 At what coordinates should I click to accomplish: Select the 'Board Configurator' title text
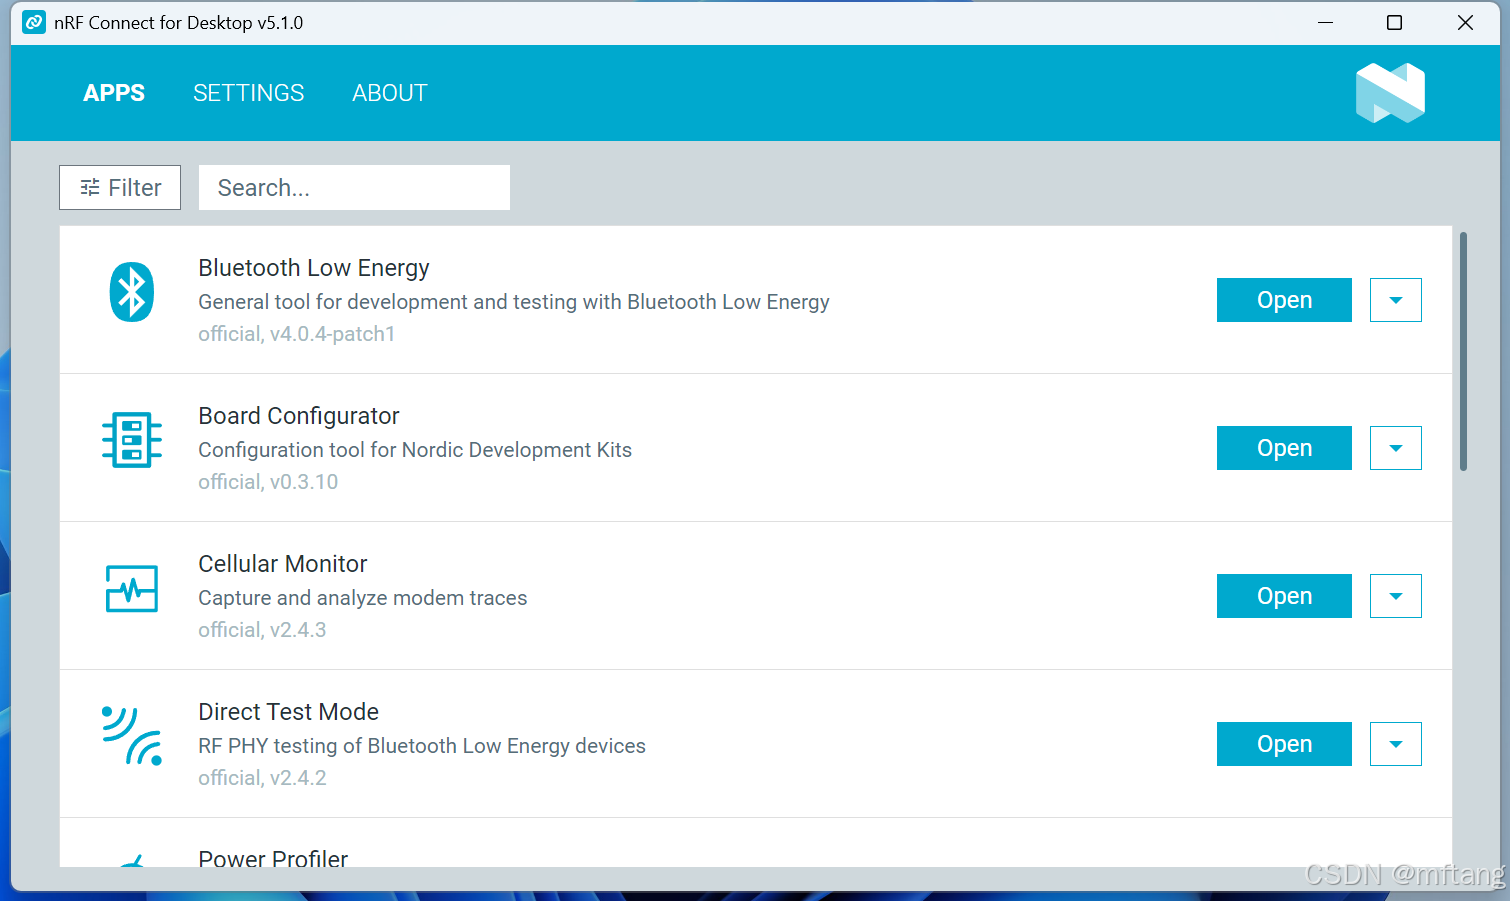click(x=299, y=416)
